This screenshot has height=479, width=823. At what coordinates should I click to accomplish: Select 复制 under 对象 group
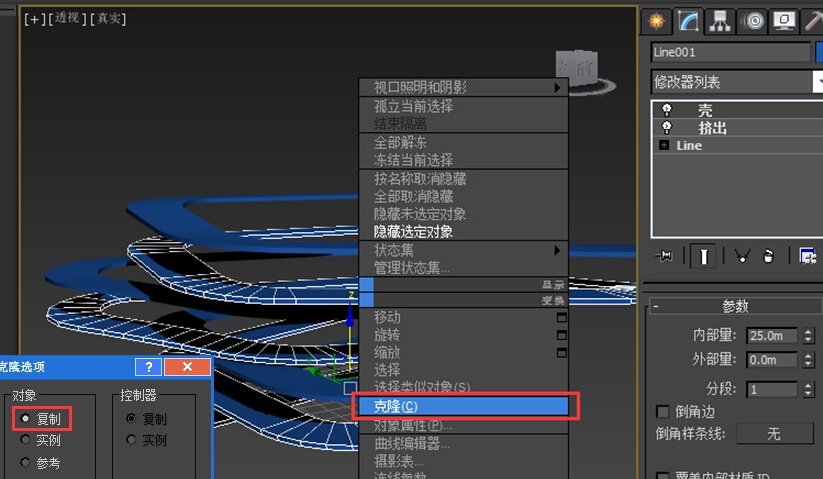[25, 418]
